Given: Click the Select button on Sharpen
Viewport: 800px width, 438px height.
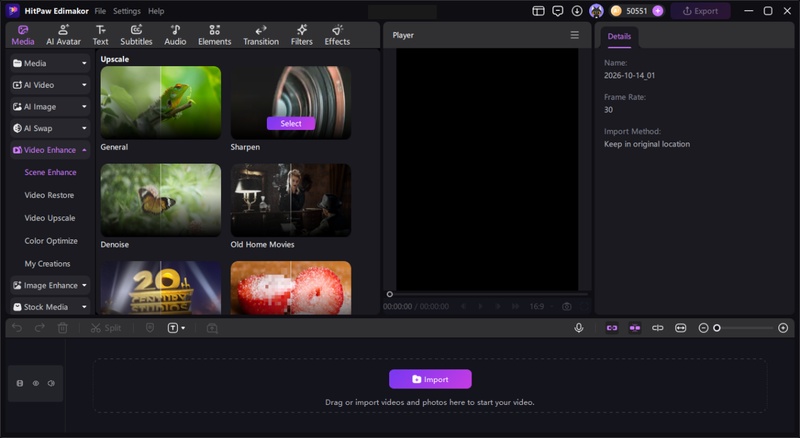Looking at the screenshot, I should 291,124.
